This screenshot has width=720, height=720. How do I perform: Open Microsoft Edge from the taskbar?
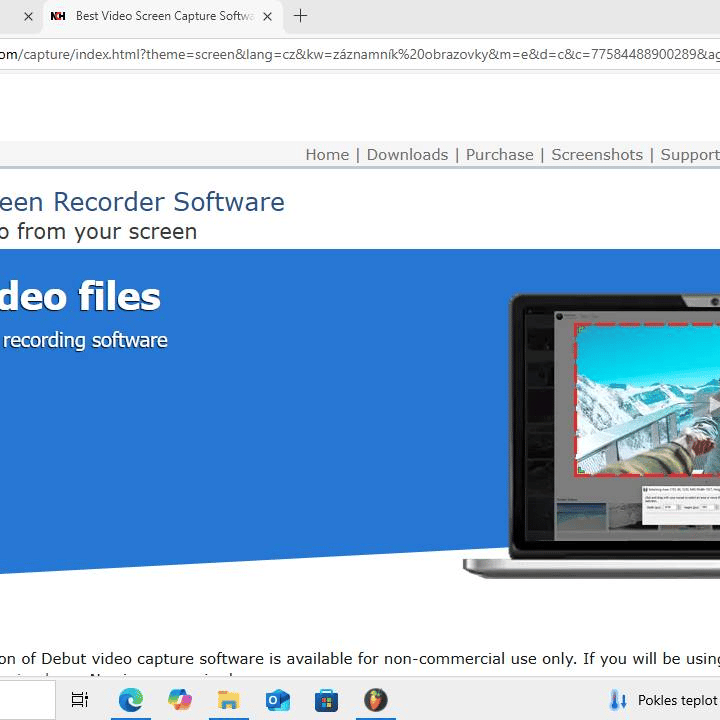[x=131, y=700]
